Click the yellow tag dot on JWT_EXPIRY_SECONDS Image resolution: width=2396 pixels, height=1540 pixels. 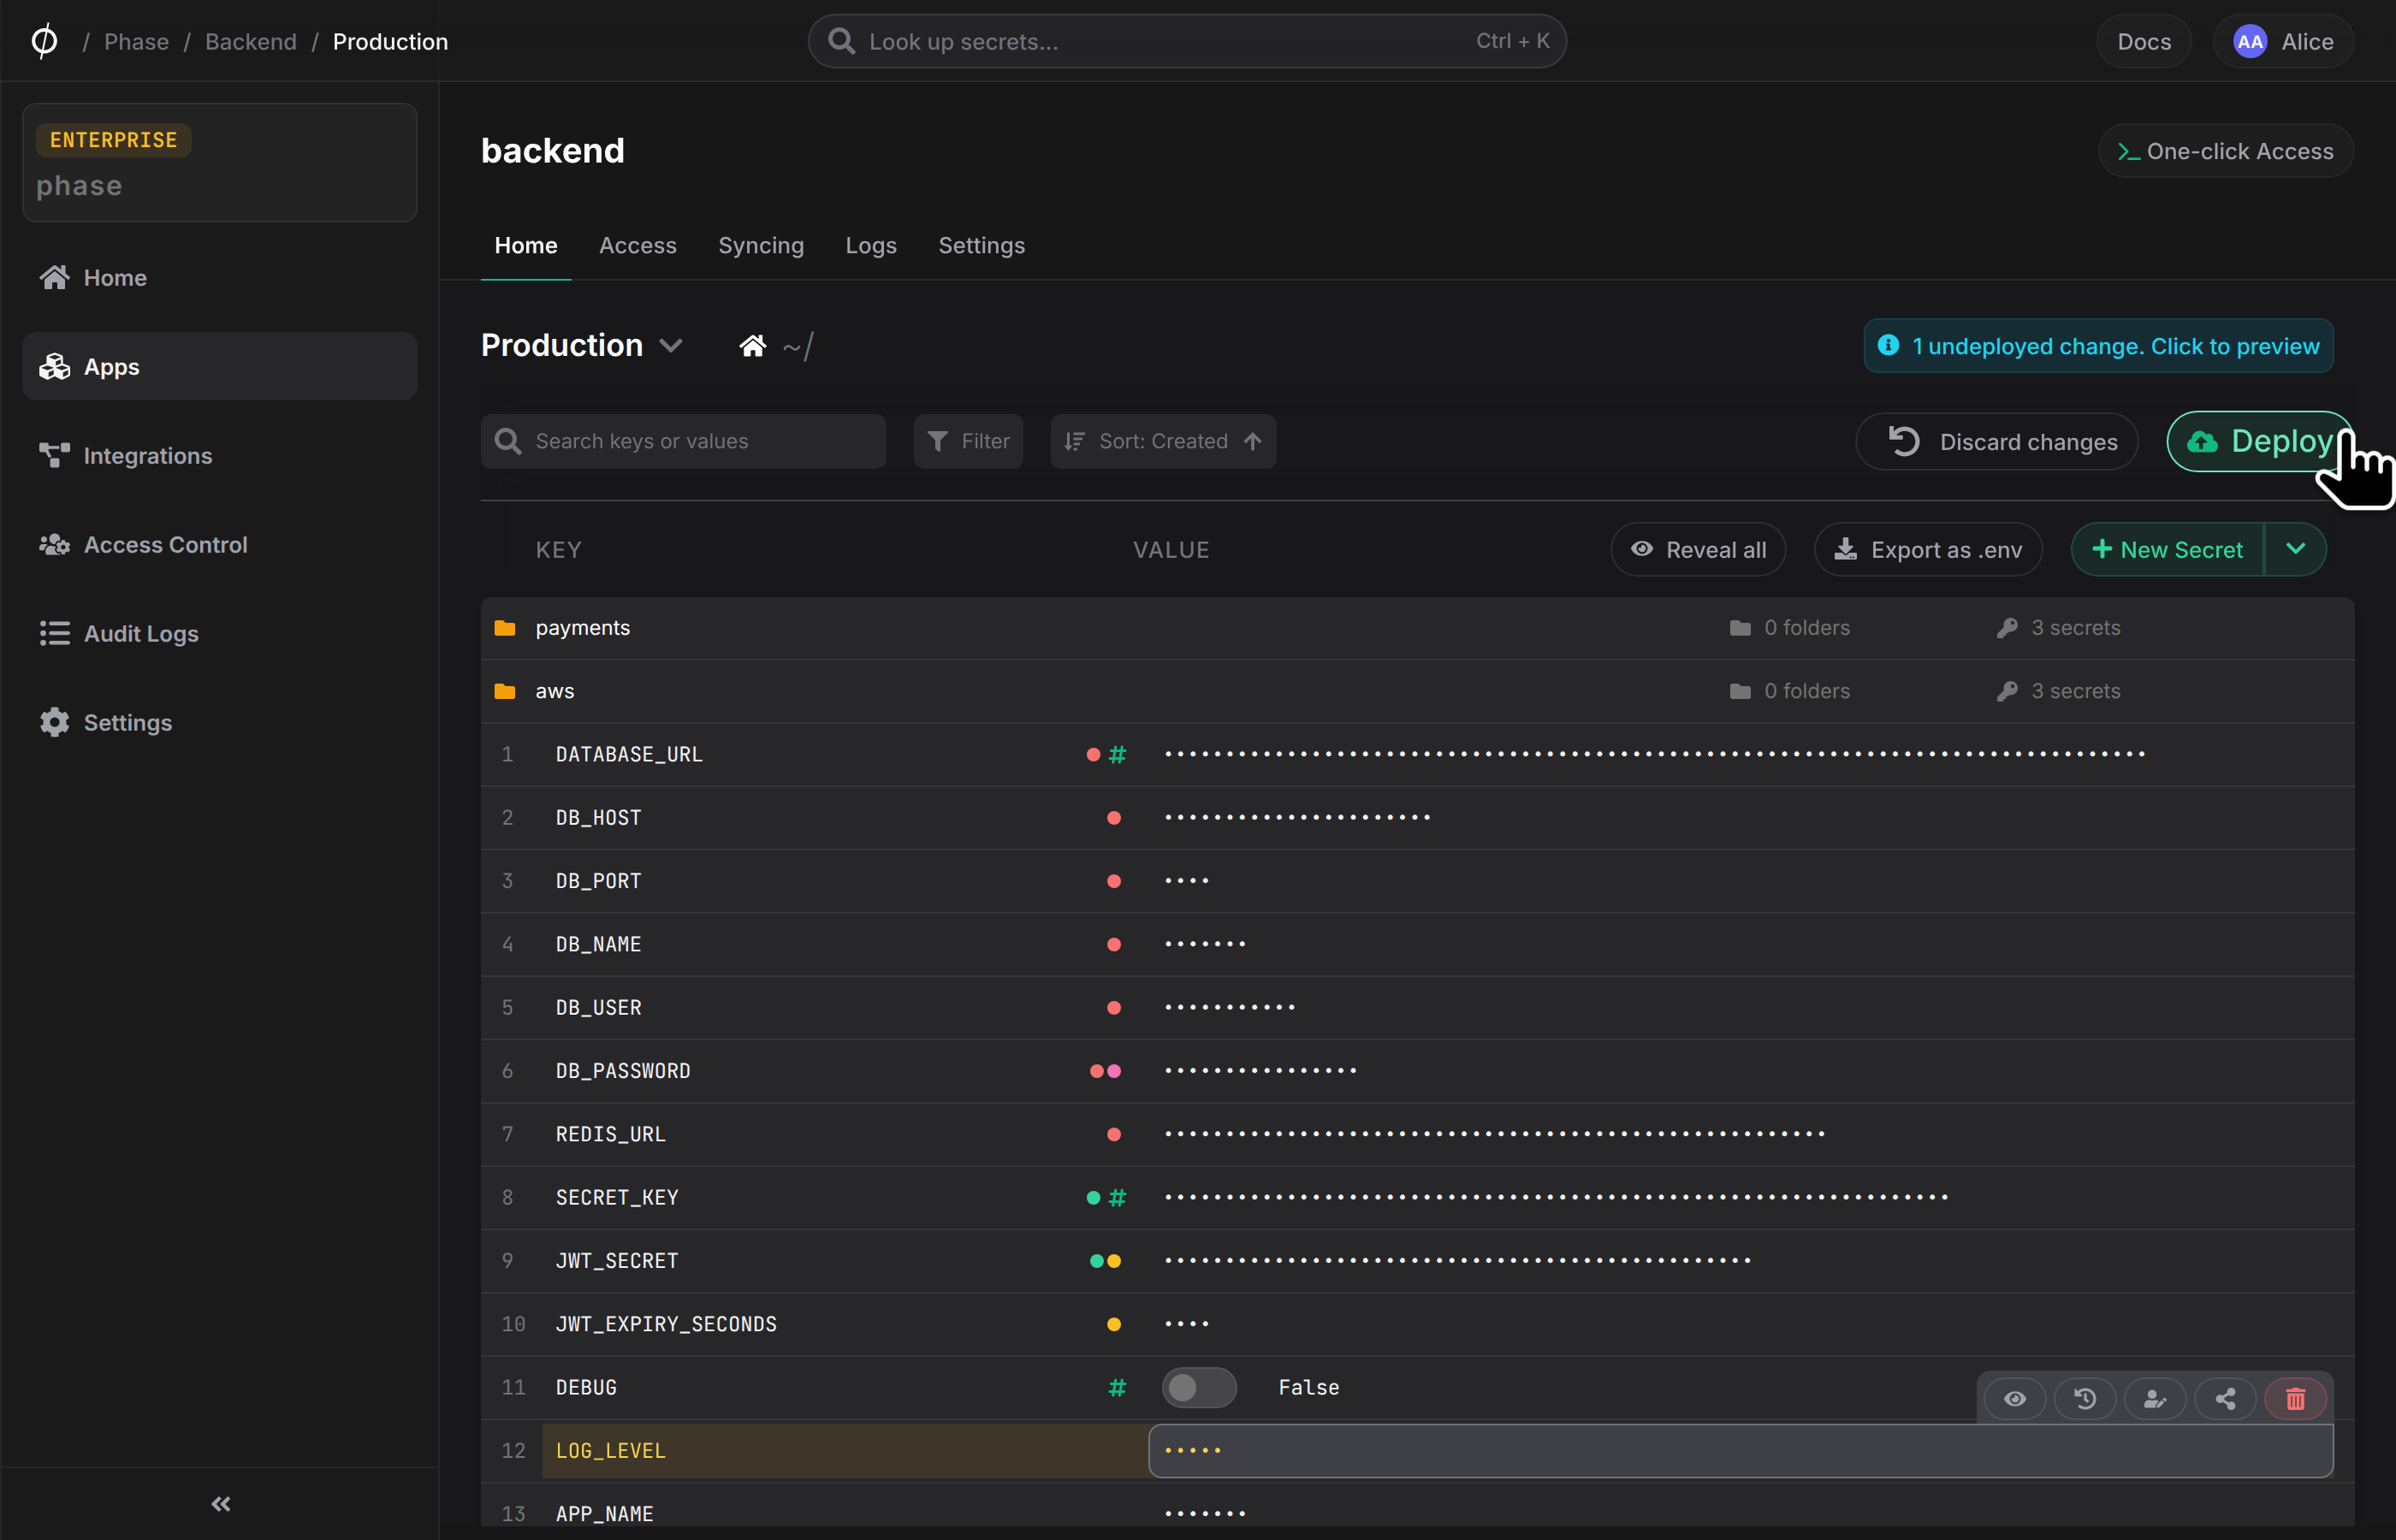click(x=1113, y=1324)
